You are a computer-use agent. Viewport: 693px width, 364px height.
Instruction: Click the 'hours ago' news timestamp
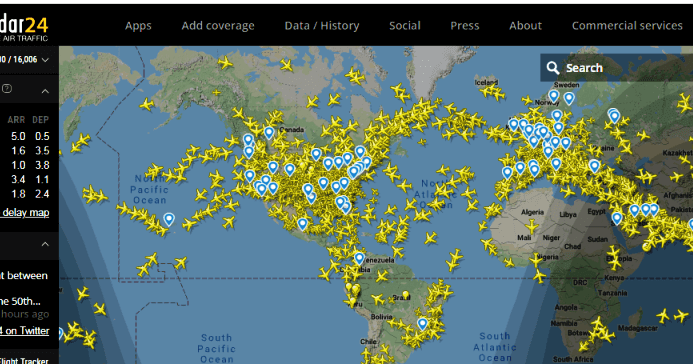tap(25, 314)
